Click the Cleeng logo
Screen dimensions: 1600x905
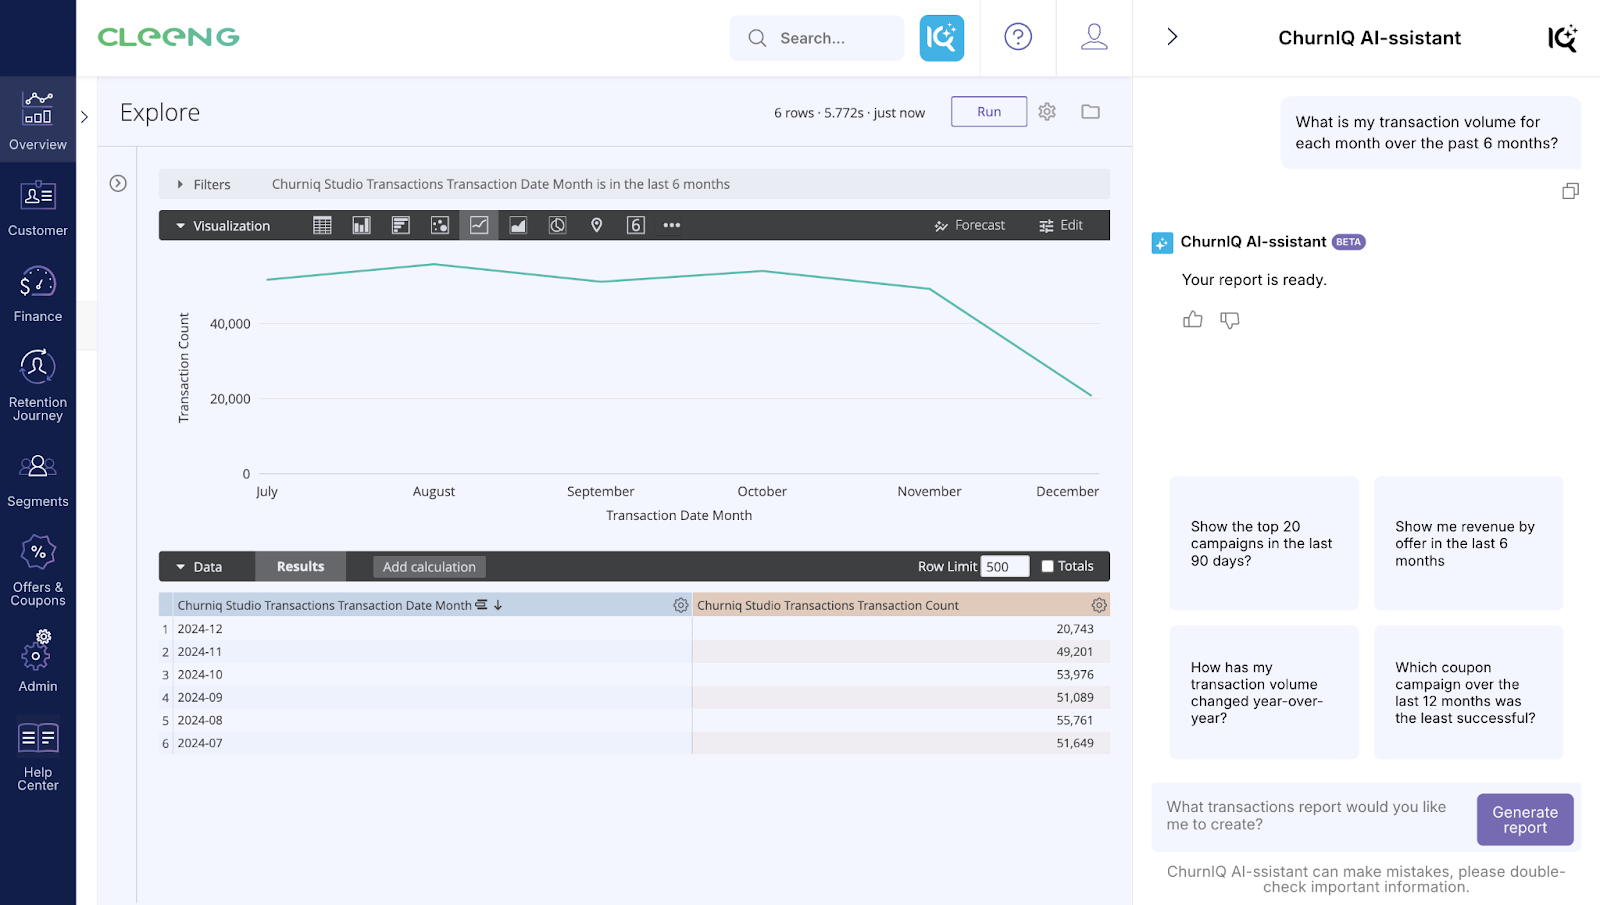click(168, 37)
